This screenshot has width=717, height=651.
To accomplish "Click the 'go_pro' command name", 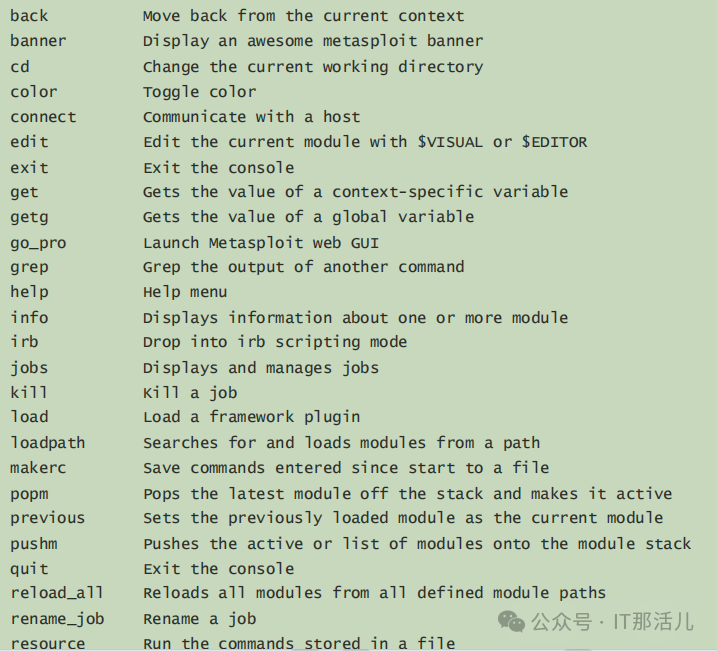I will pos(38,243).
